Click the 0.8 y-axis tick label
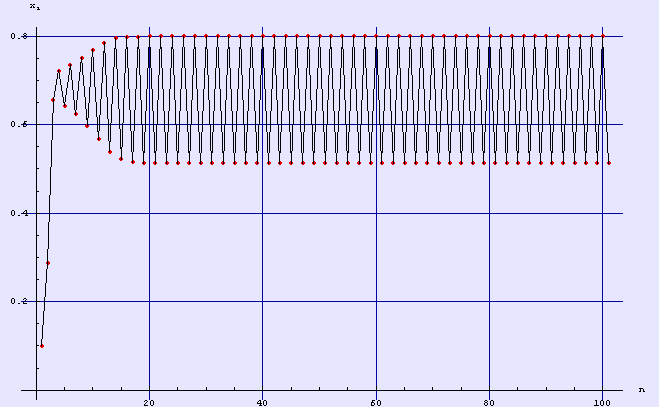Screen dimensions: 659x407 pos(19,37)
